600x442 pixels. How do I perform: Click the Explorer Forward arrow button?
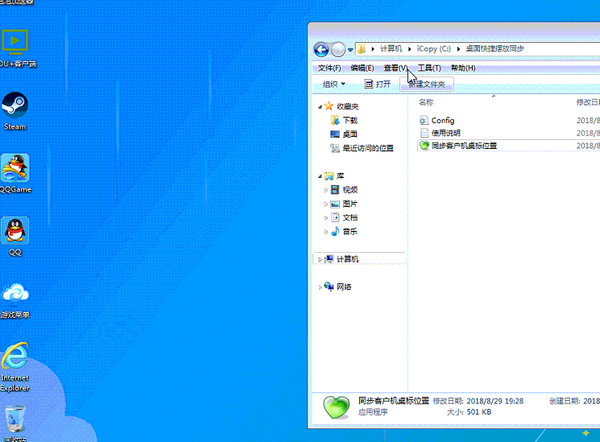click(338, 49)
